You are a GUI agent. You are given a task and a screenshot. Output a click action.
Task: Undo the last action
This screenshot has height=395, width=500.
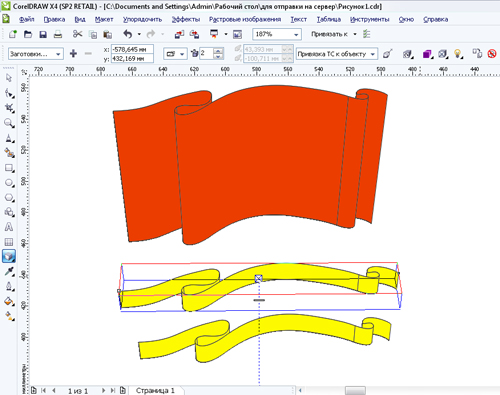[128, 34]
